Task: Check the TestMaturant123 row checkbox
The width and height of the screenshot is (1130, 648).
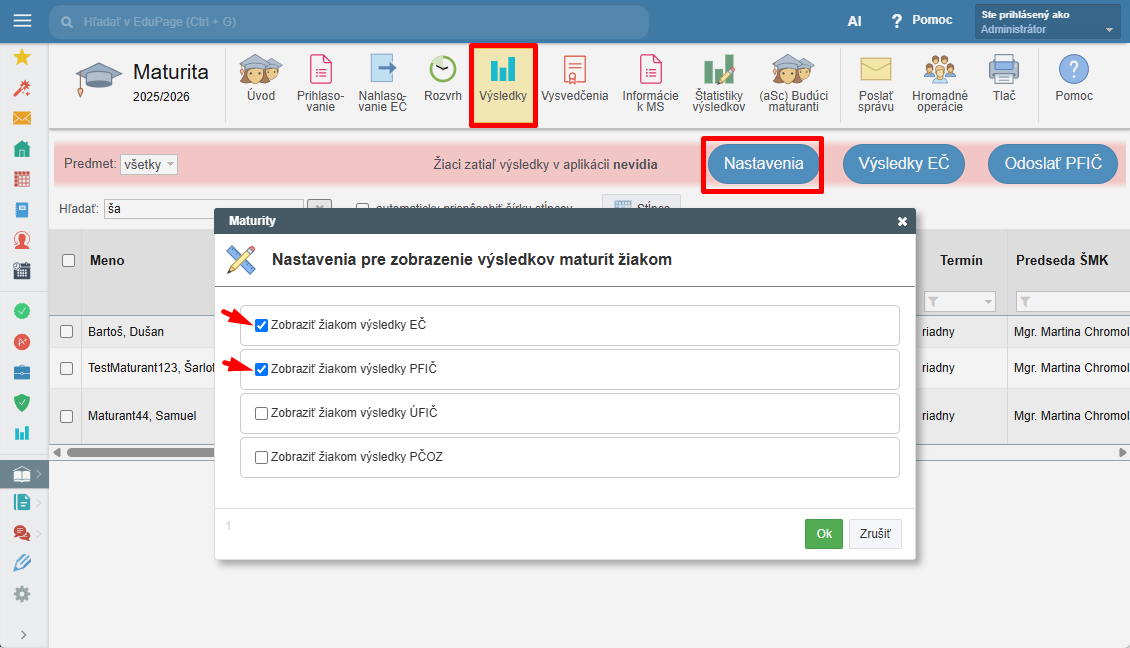Action: click(x=66, y=368)
